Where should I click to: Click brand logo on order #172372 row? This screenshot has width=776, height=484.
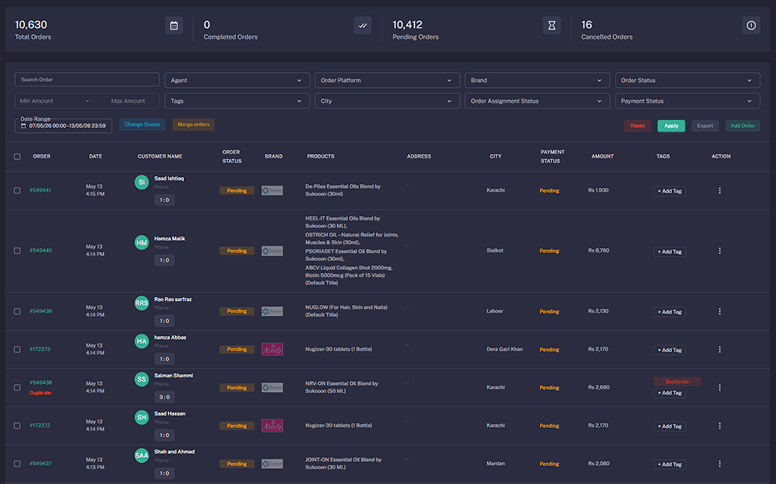click(x=272, y=426)
